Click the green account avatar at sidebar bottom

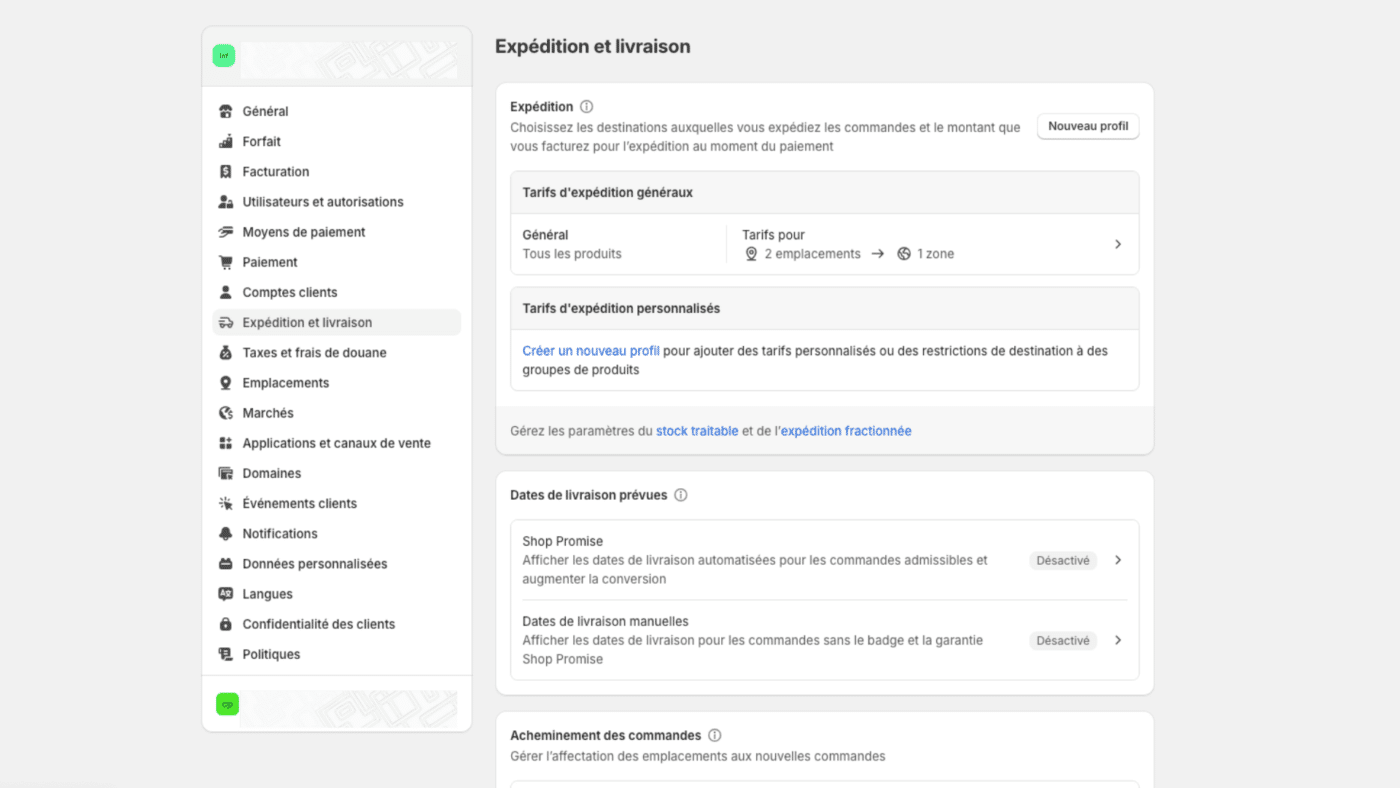click(x=228, y=704)
